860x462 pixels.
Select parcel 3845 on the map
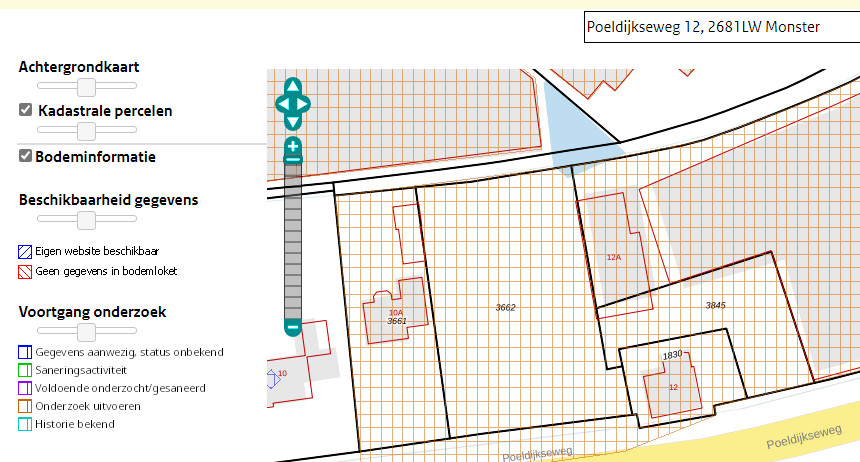[715, 305]
